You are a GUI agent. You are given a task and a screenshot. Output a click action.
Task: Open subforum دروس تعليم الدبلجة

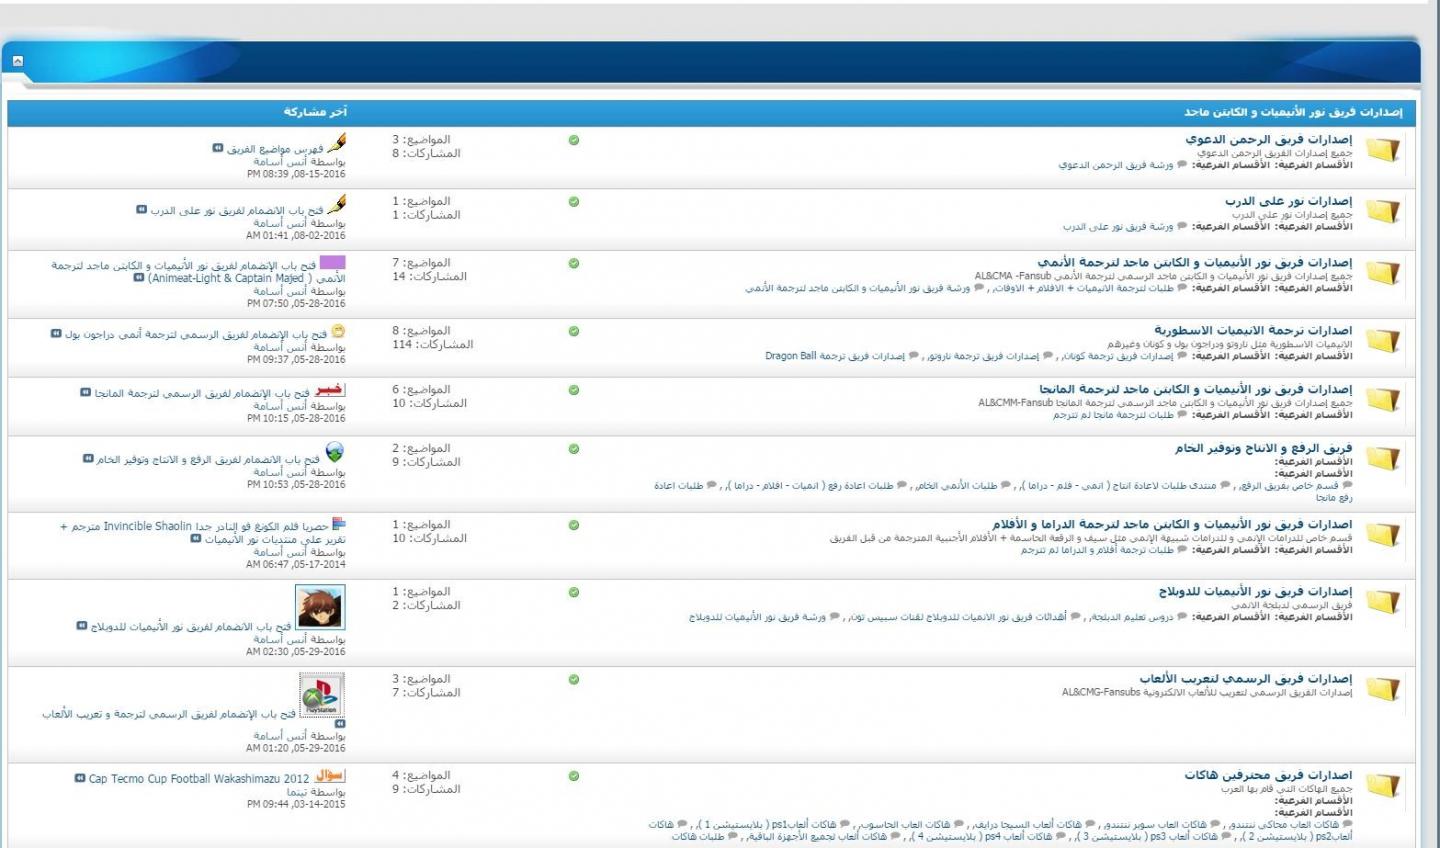(x=1131, y=617)
